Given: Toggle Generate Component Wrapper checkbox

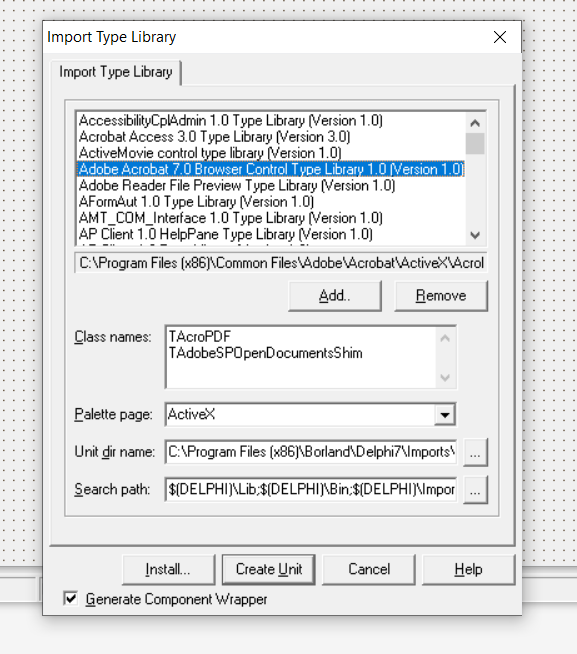Looking at the screenshot, I should [71, 599].
